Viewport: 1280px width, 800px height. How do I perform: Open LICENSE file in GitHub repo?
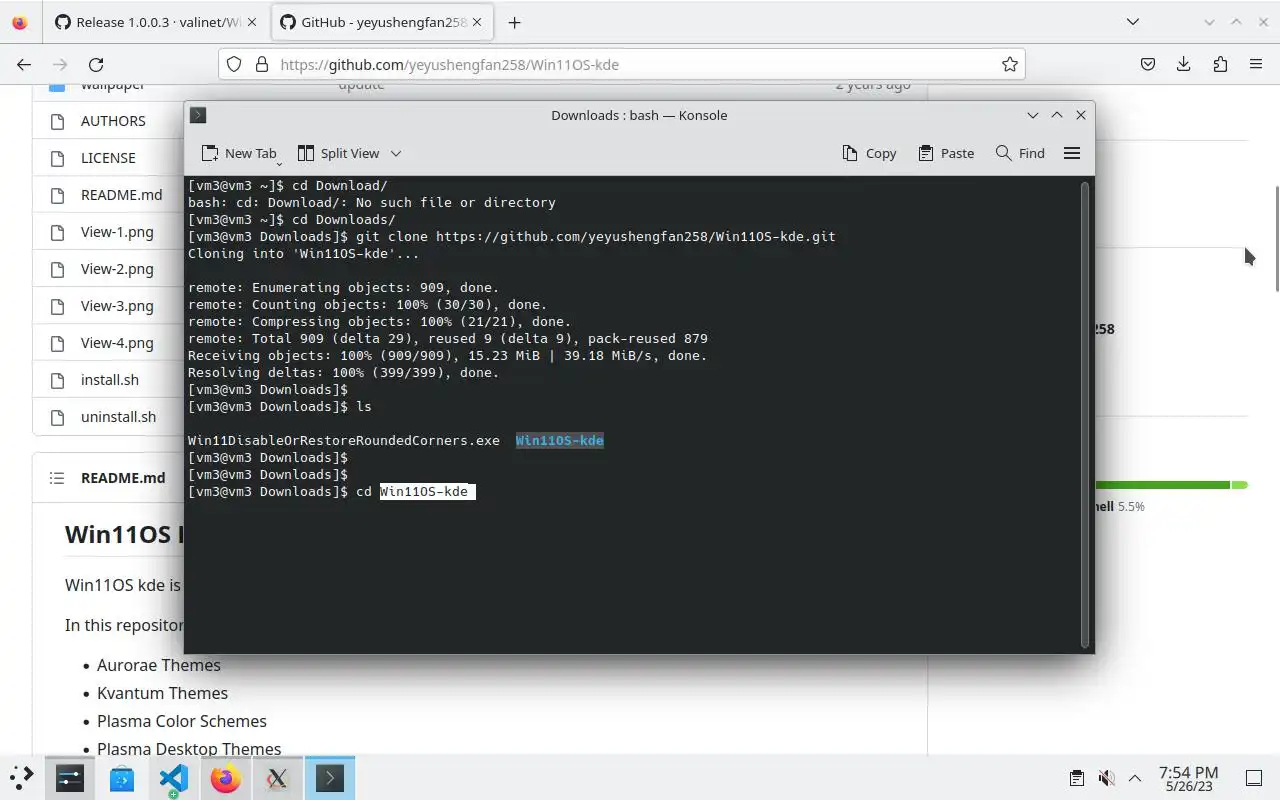[108, 158]
